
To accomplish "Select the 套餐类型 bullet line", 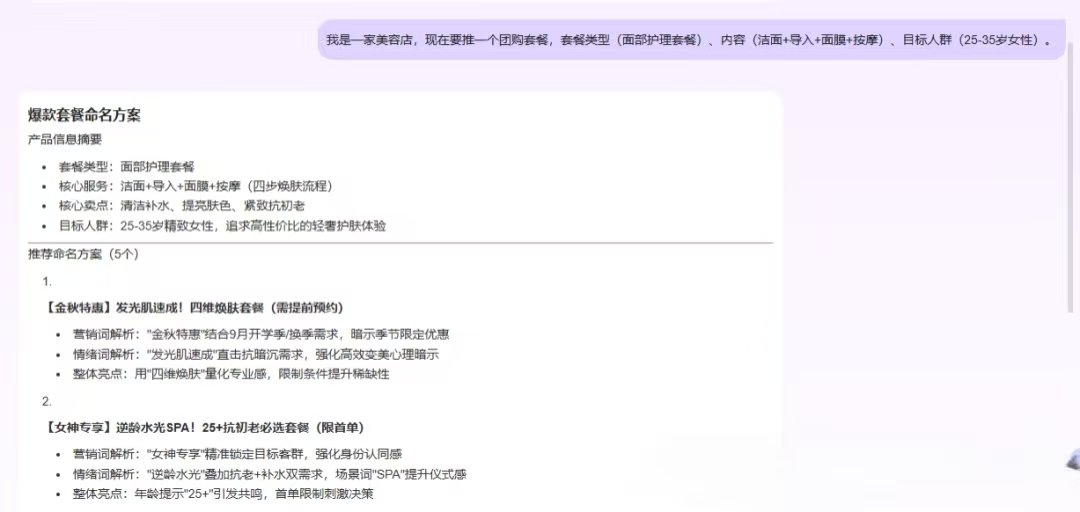I will tap(127, 166).
